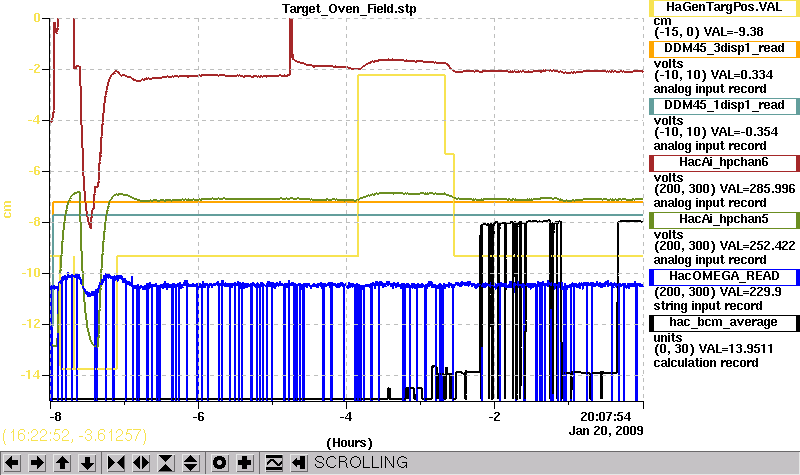Click the 'string input record' description text
The width and height of the screenshot is (800, 475).
pos(708,306)
